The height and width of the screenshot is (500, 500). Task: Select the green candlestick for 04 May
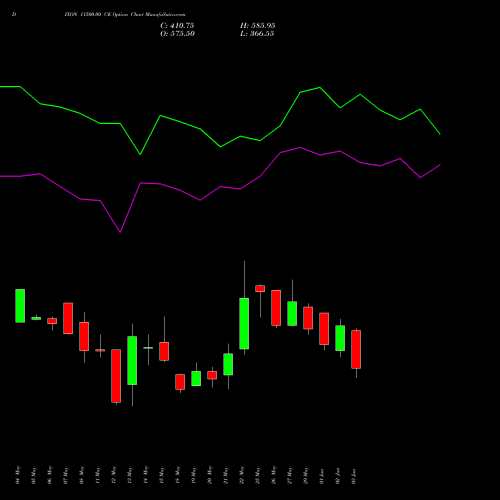pos(20,306)
